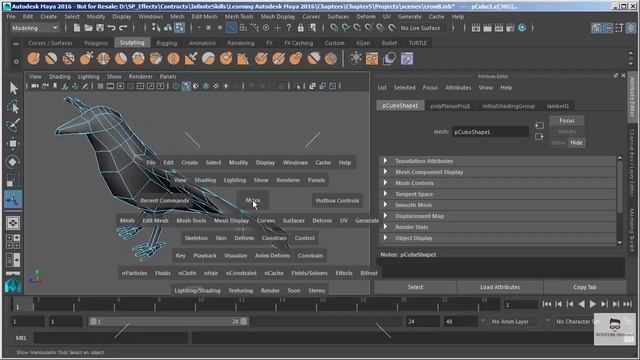Click the single perspective layout icon
640x360 pixels.
click(x=13, y=223)
